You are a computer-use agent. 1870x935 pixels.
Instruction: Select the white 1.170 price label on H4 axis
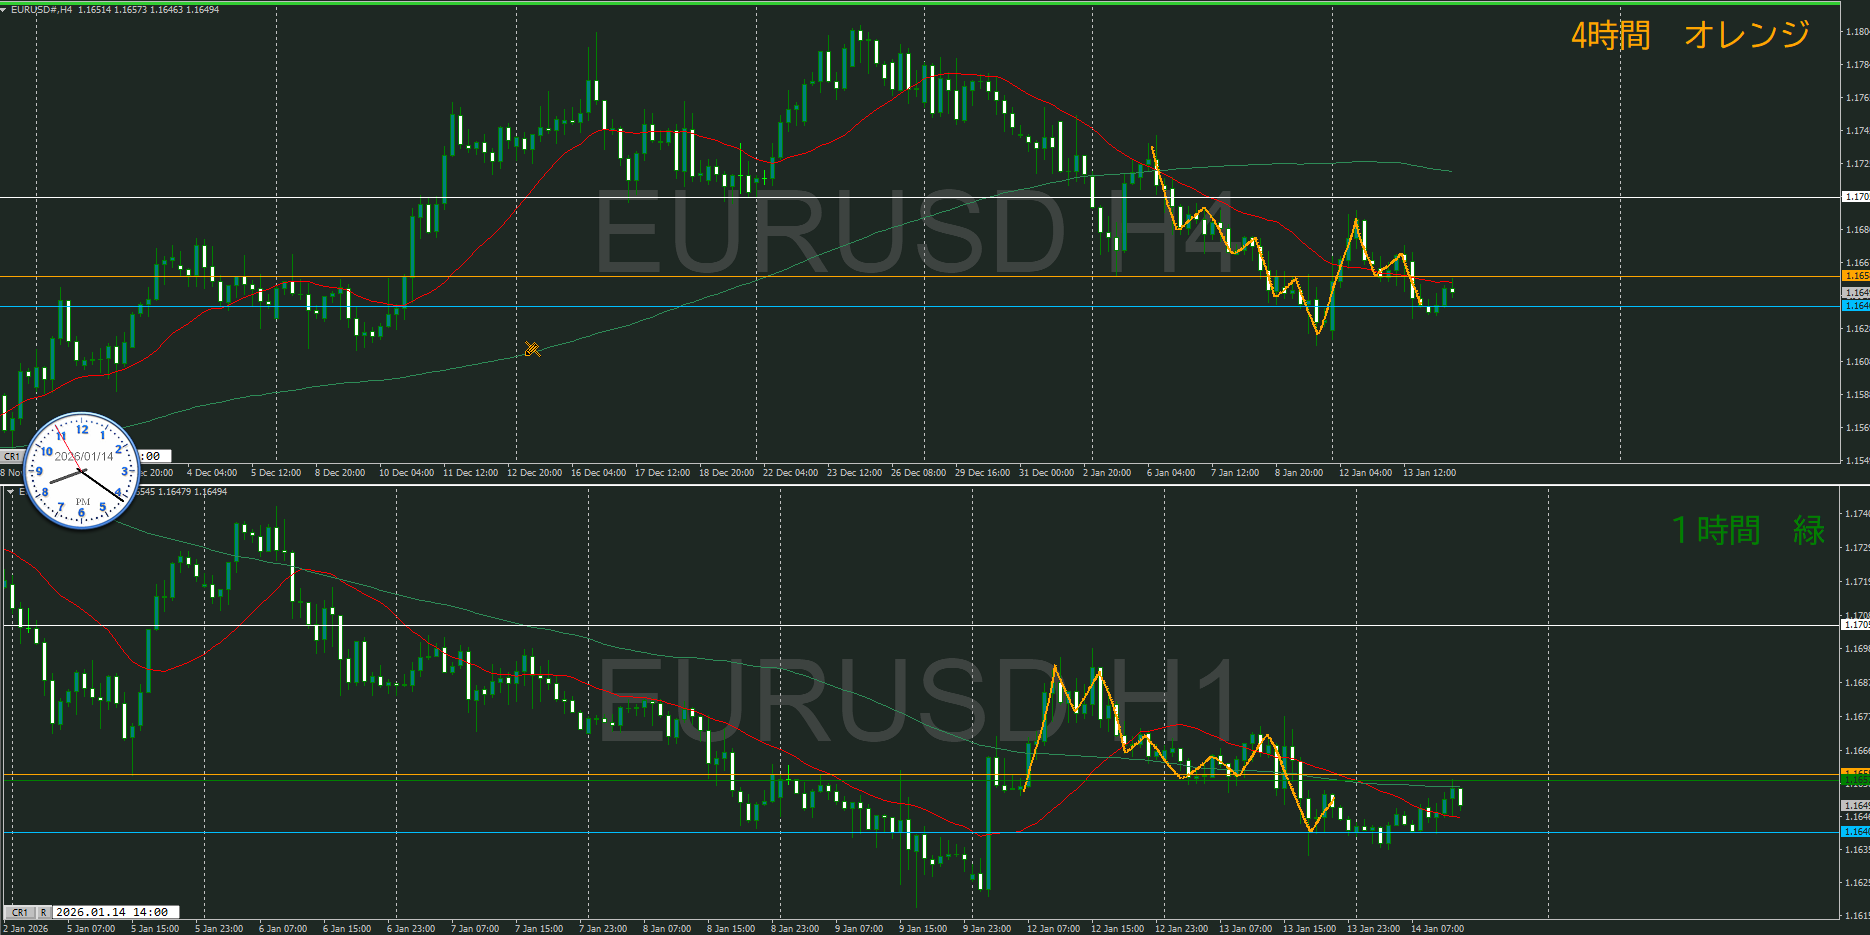pyautogui.click(x=1855, y=197)
